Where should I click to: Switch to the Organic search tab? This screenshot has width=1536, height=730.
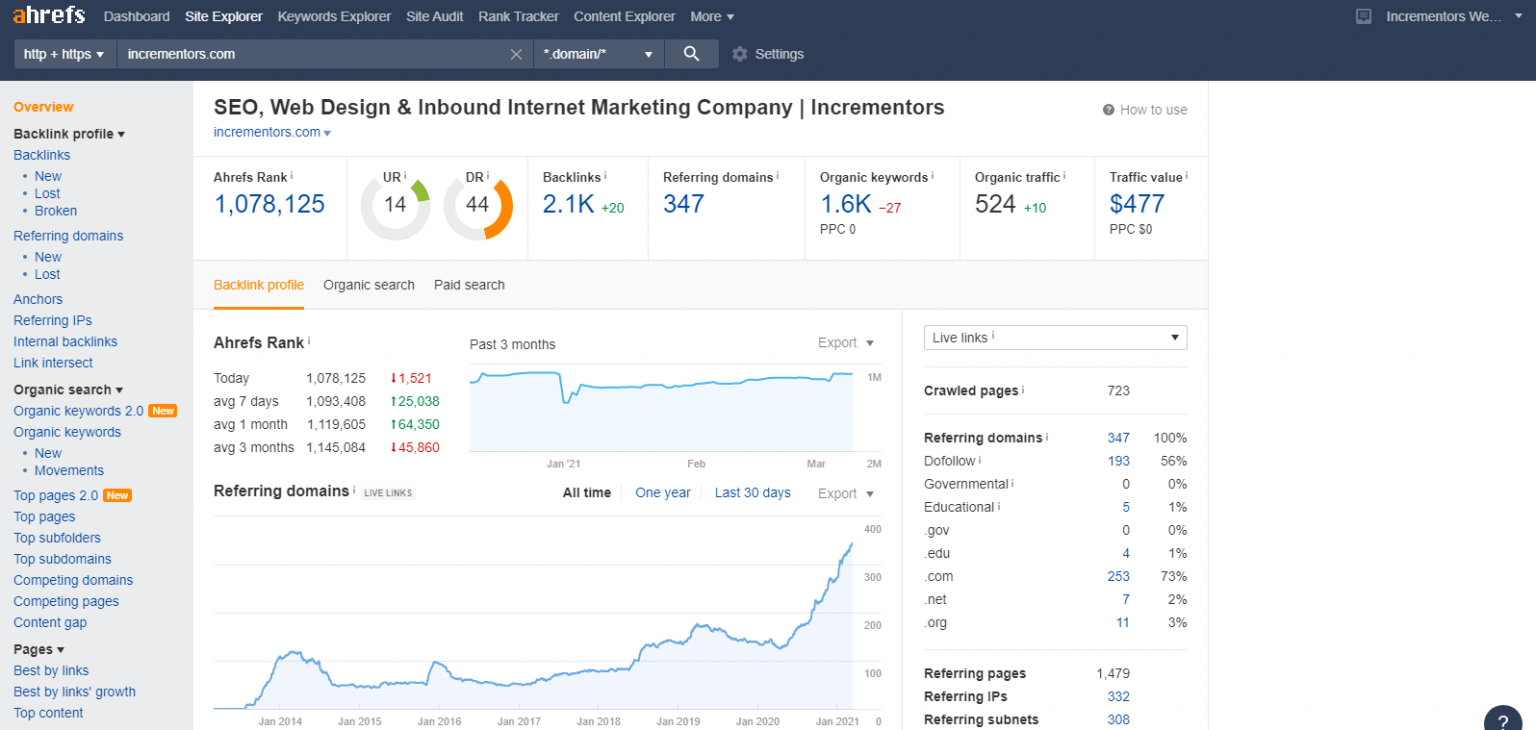point(368,285)
